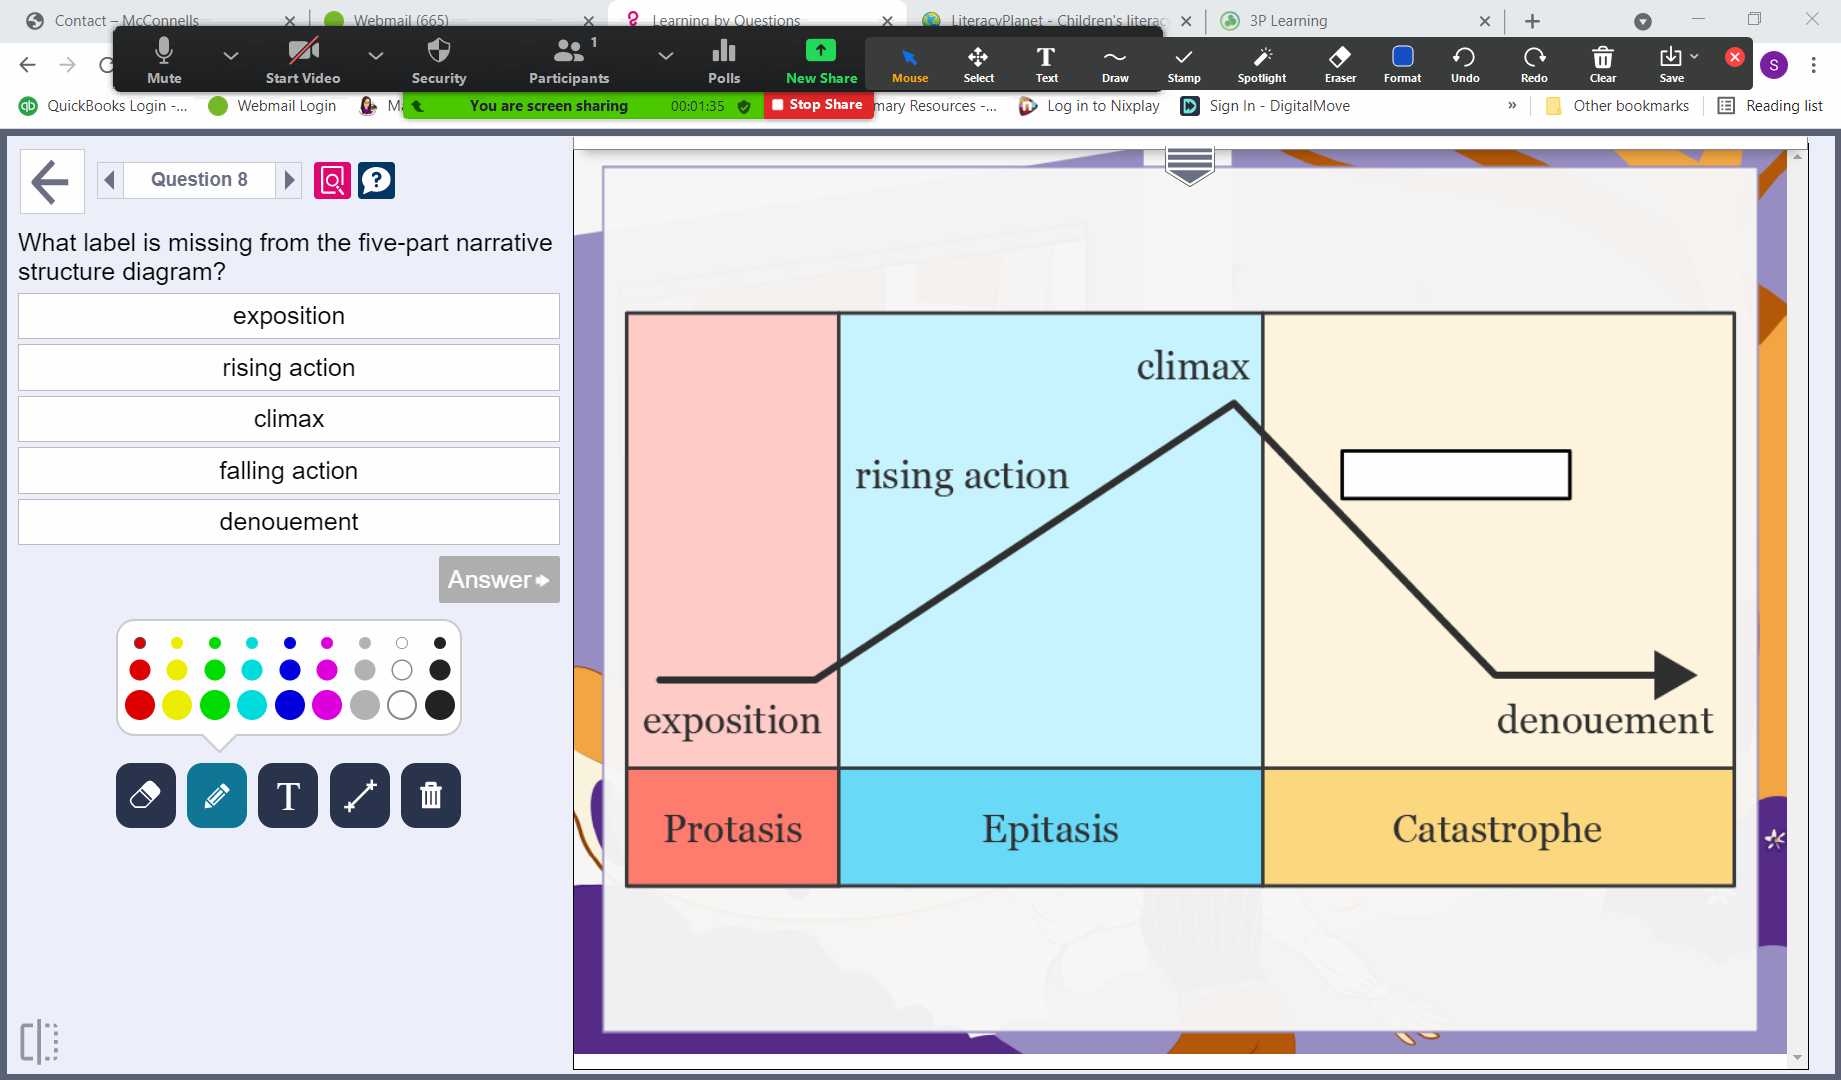Click the Stop Share button

[x=817, y=105]
